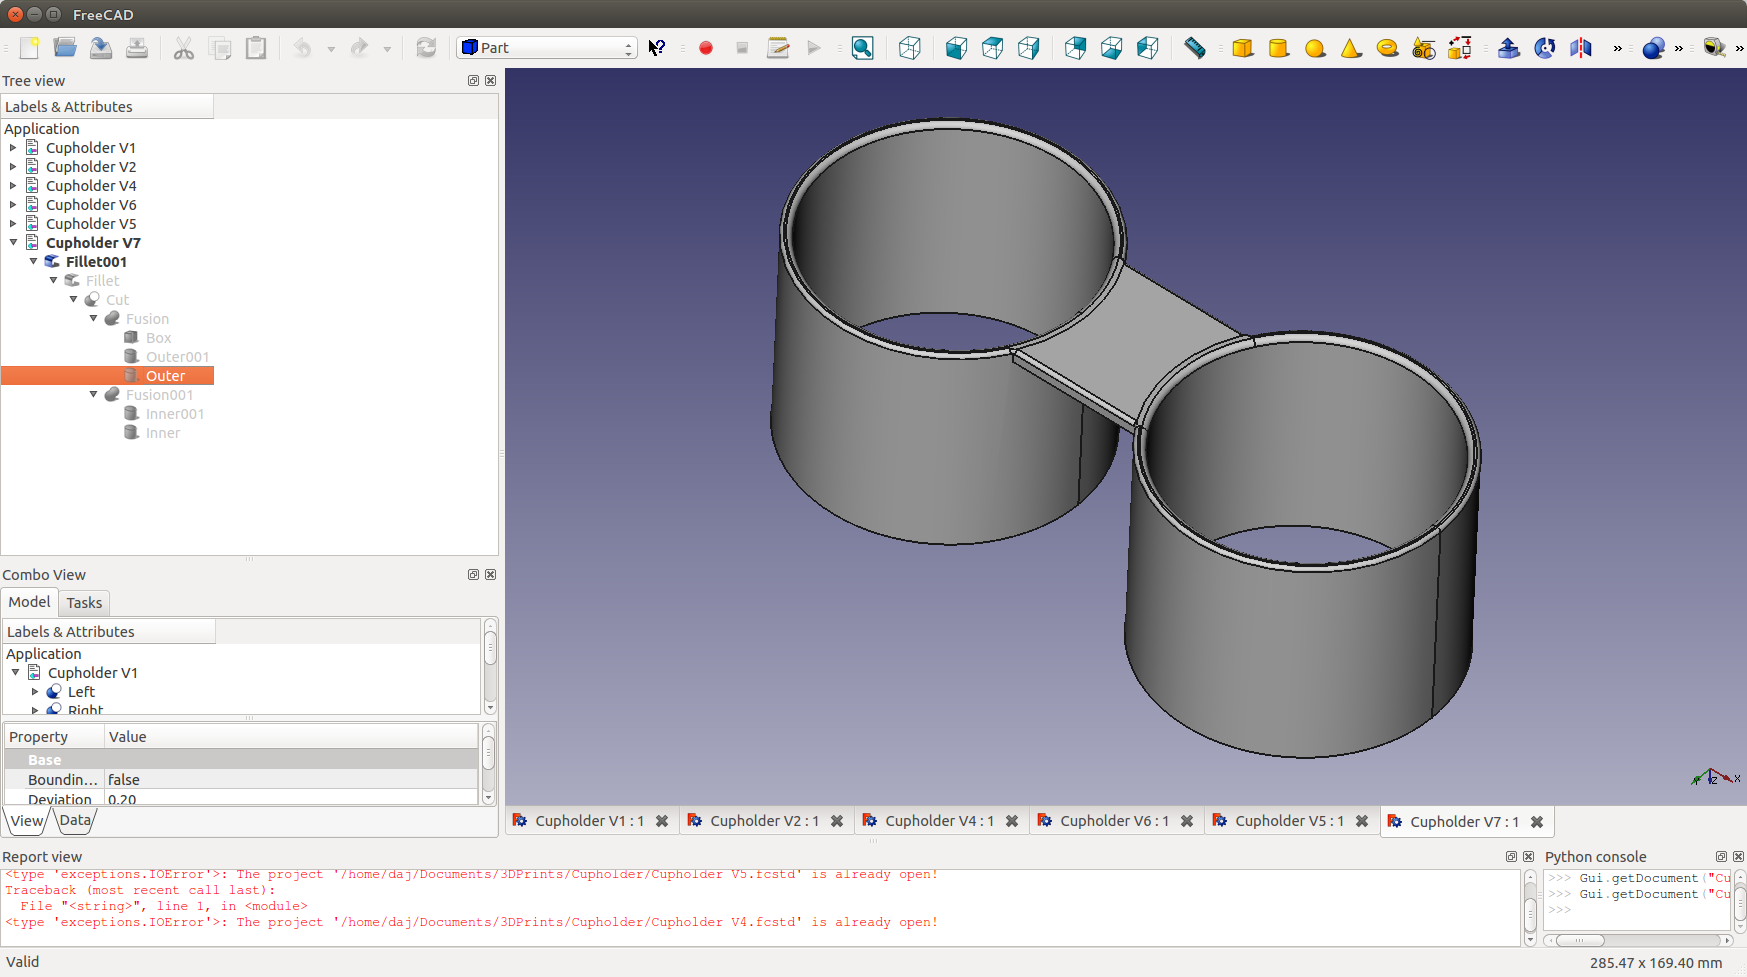Click the Refresh recompute icon
This screenshot has width=1747, height=977.
pos(426,48)
